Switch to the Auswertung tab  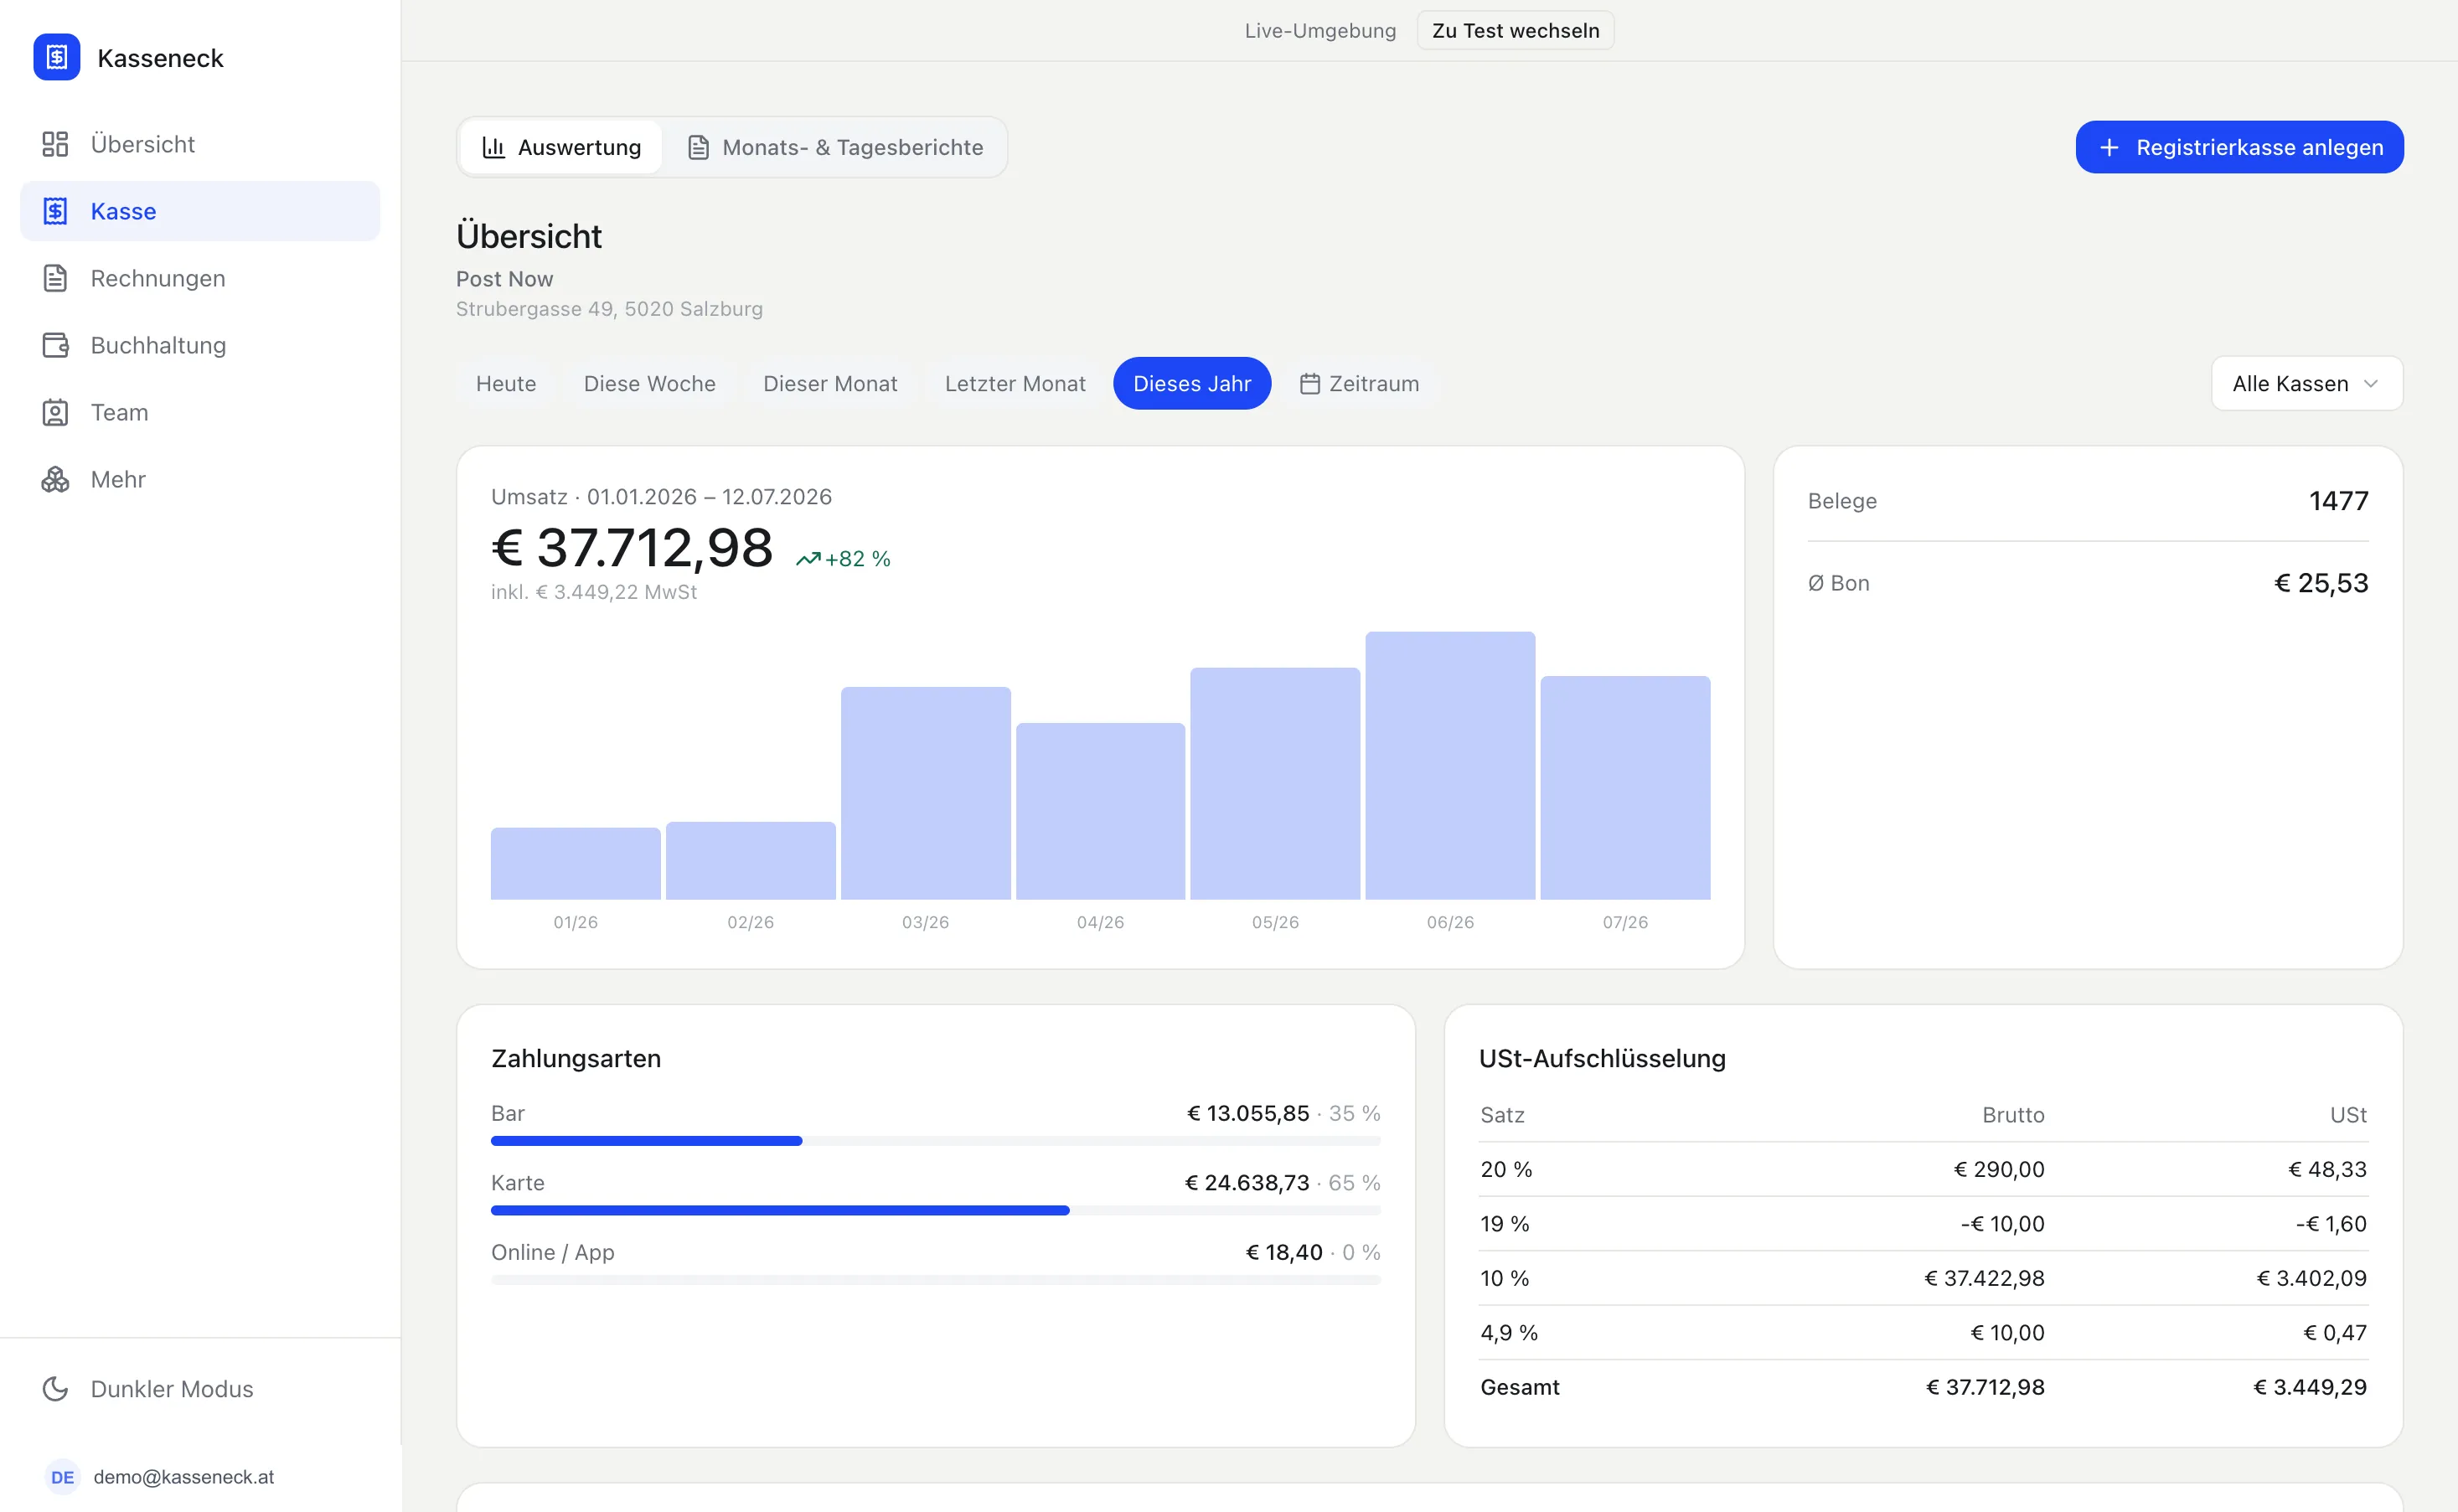[561, 147]
